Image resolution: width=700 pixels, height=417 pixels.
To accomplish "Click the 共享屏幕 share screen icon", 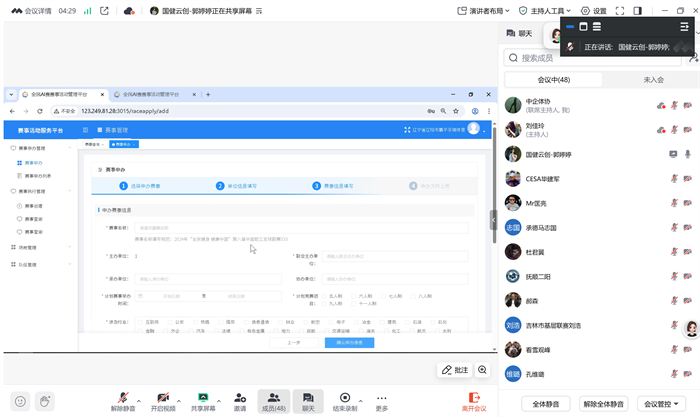I will point(202,397).
